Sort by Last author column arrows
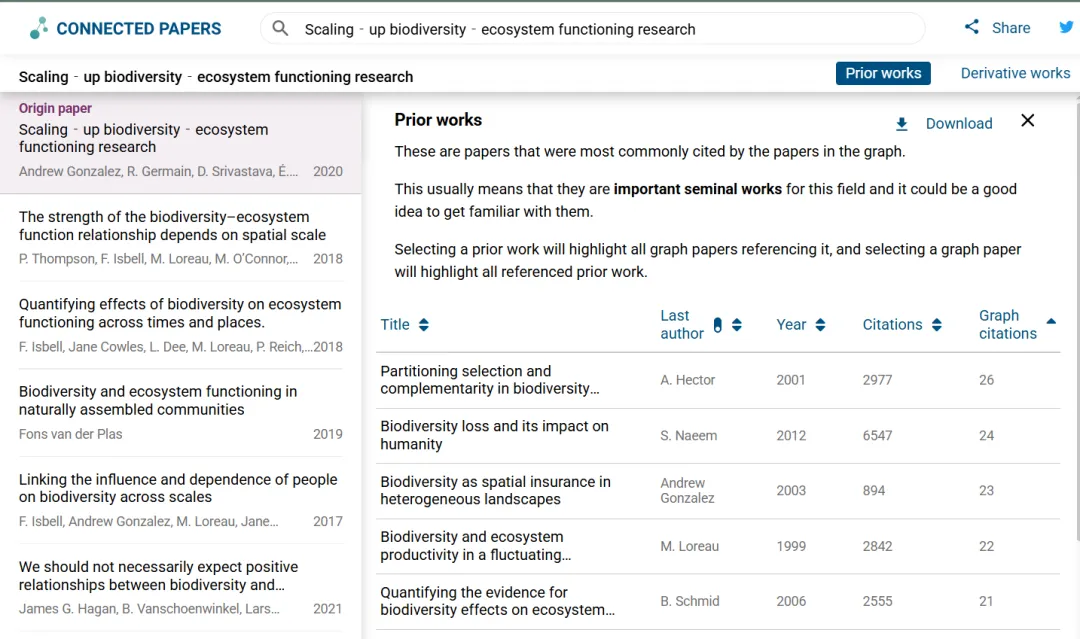Screen dimensions: 1080x639 click(737, 325)
